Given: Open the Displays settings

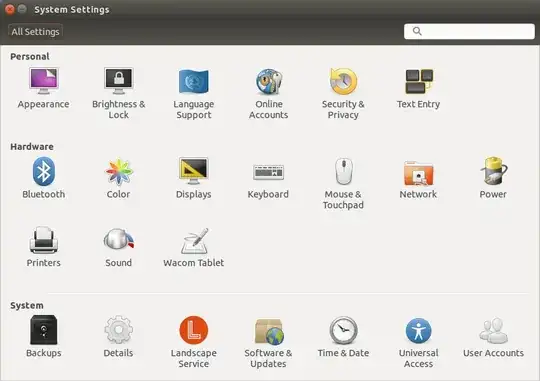Looking at the screenshot, I should [x=194, y=171].
